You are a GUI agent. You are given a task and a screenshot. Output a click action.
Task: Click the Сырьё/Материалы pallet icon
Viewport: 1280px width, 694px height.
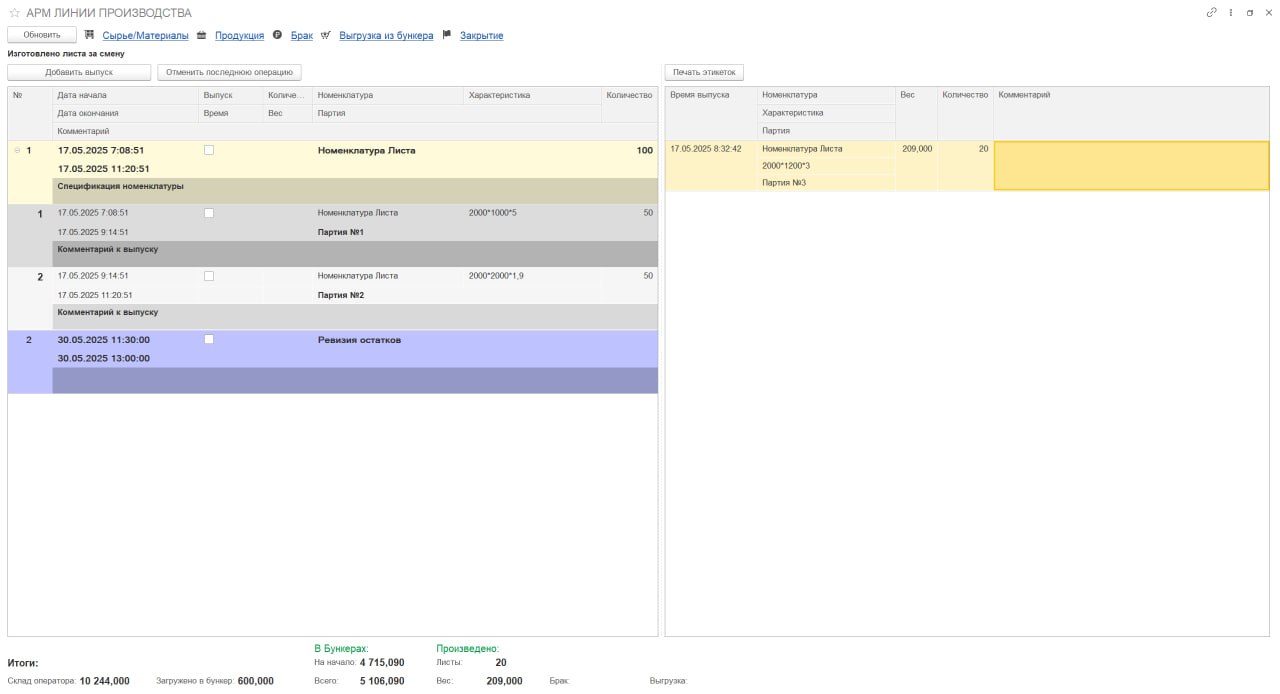pyautogui.click(x=90, y=35)
